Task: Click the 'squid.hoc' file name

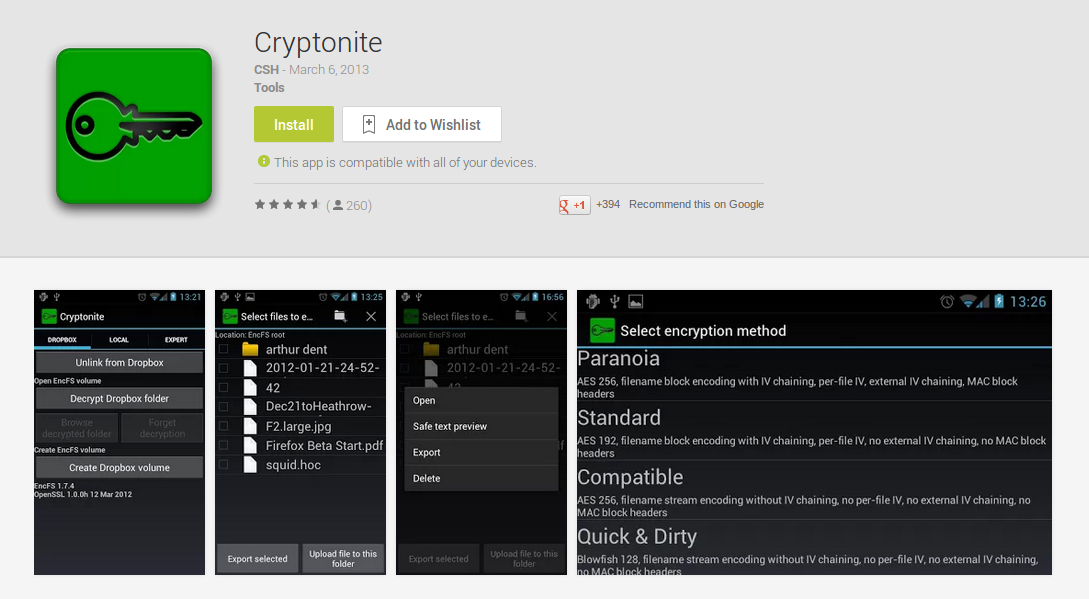Action: coord(293,465)
